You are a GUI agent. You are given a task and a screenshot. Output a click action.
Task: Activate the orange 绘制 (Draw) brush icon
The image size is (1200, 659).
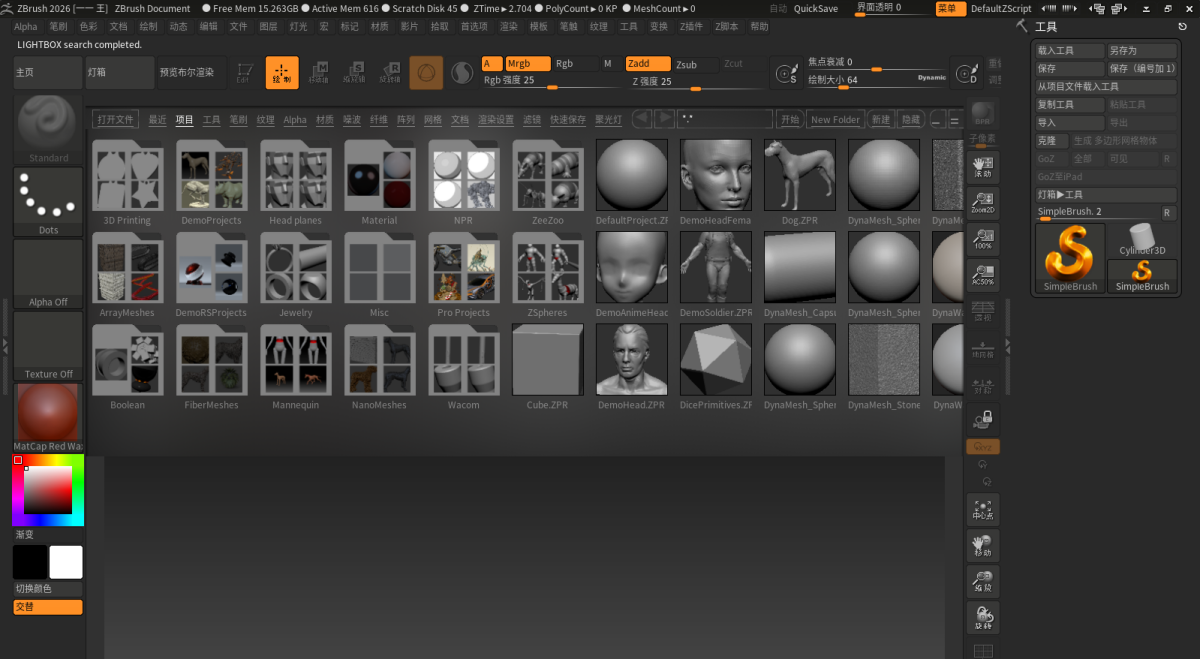(x=281, y=72)
